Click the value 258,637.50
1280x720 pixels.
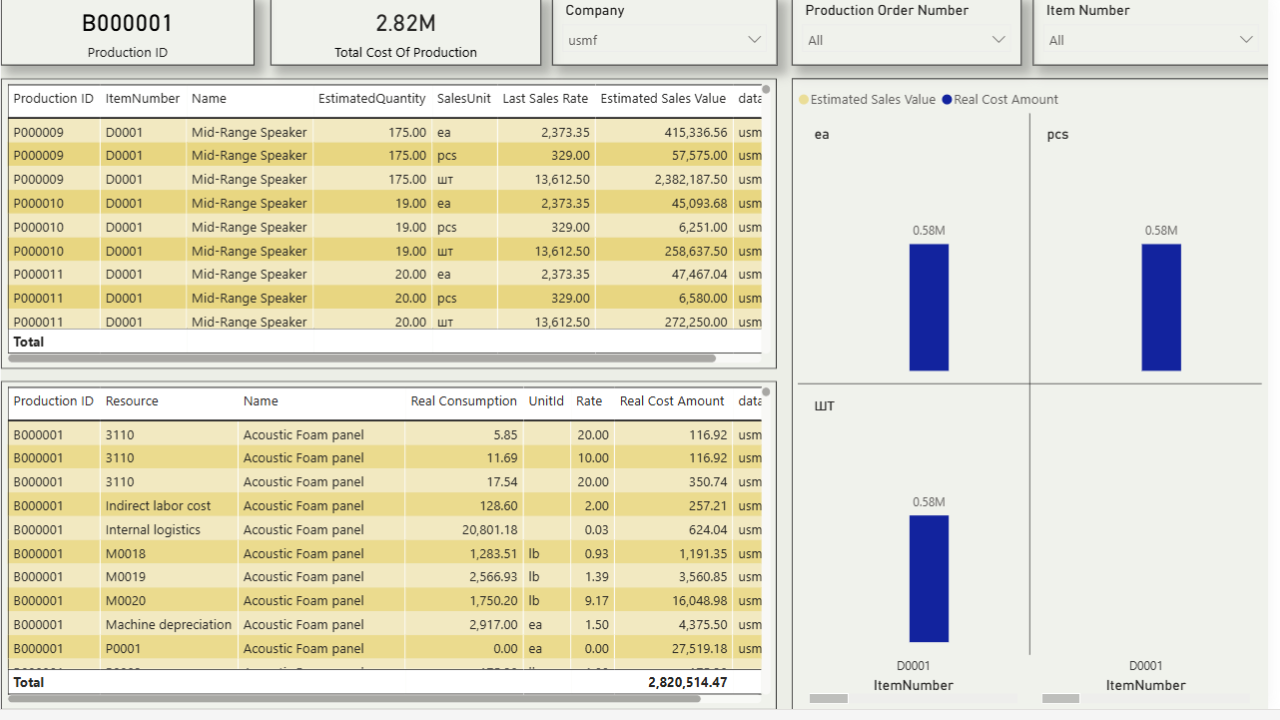[695, 252]
